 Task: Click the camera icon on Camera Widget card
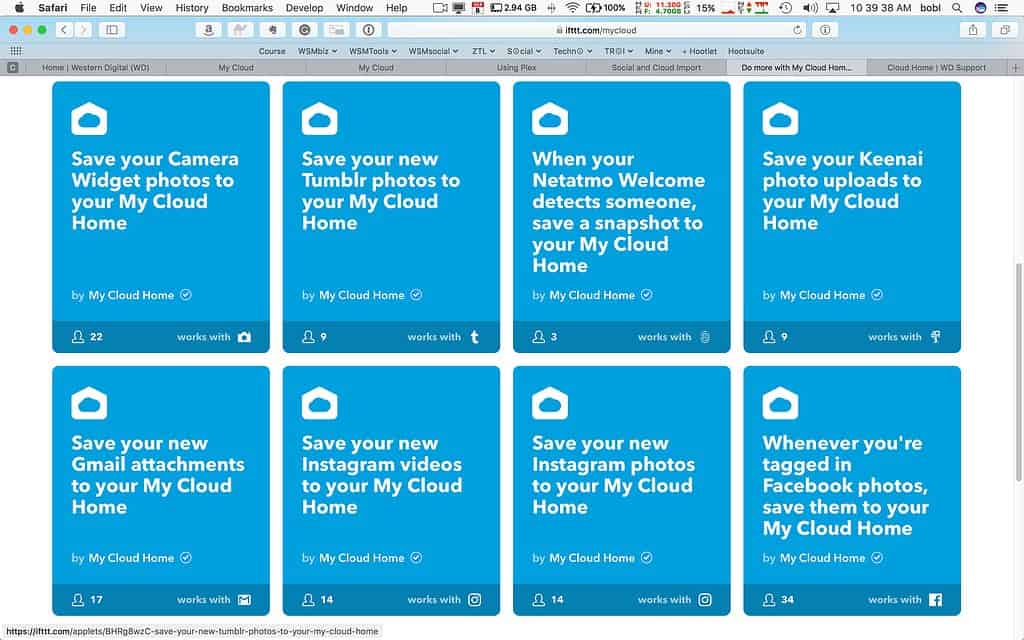click(x=244, y=337)
